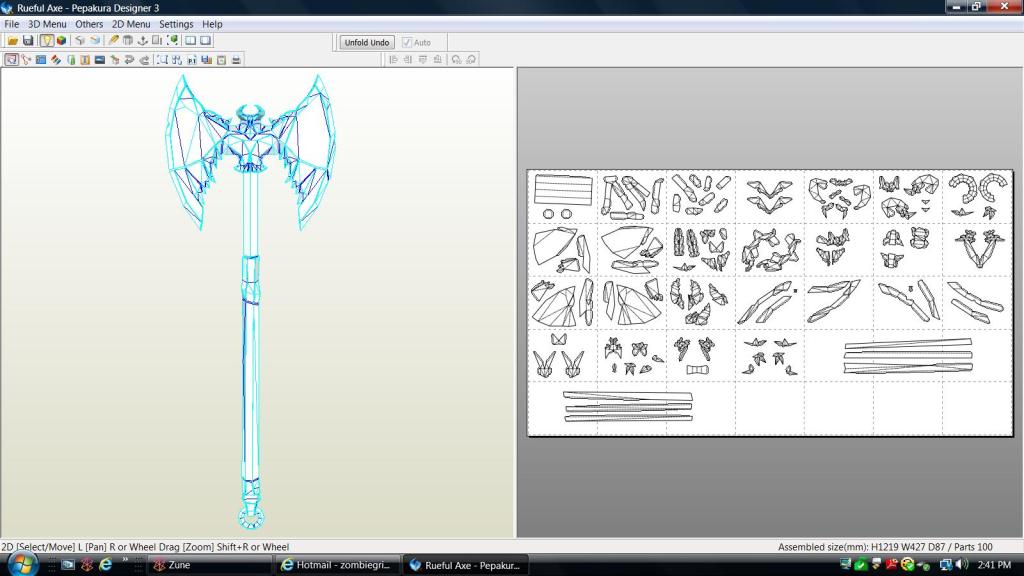
Task: Click the Redo arrow in 2D toolbar
Action: (x=144, y=59)
